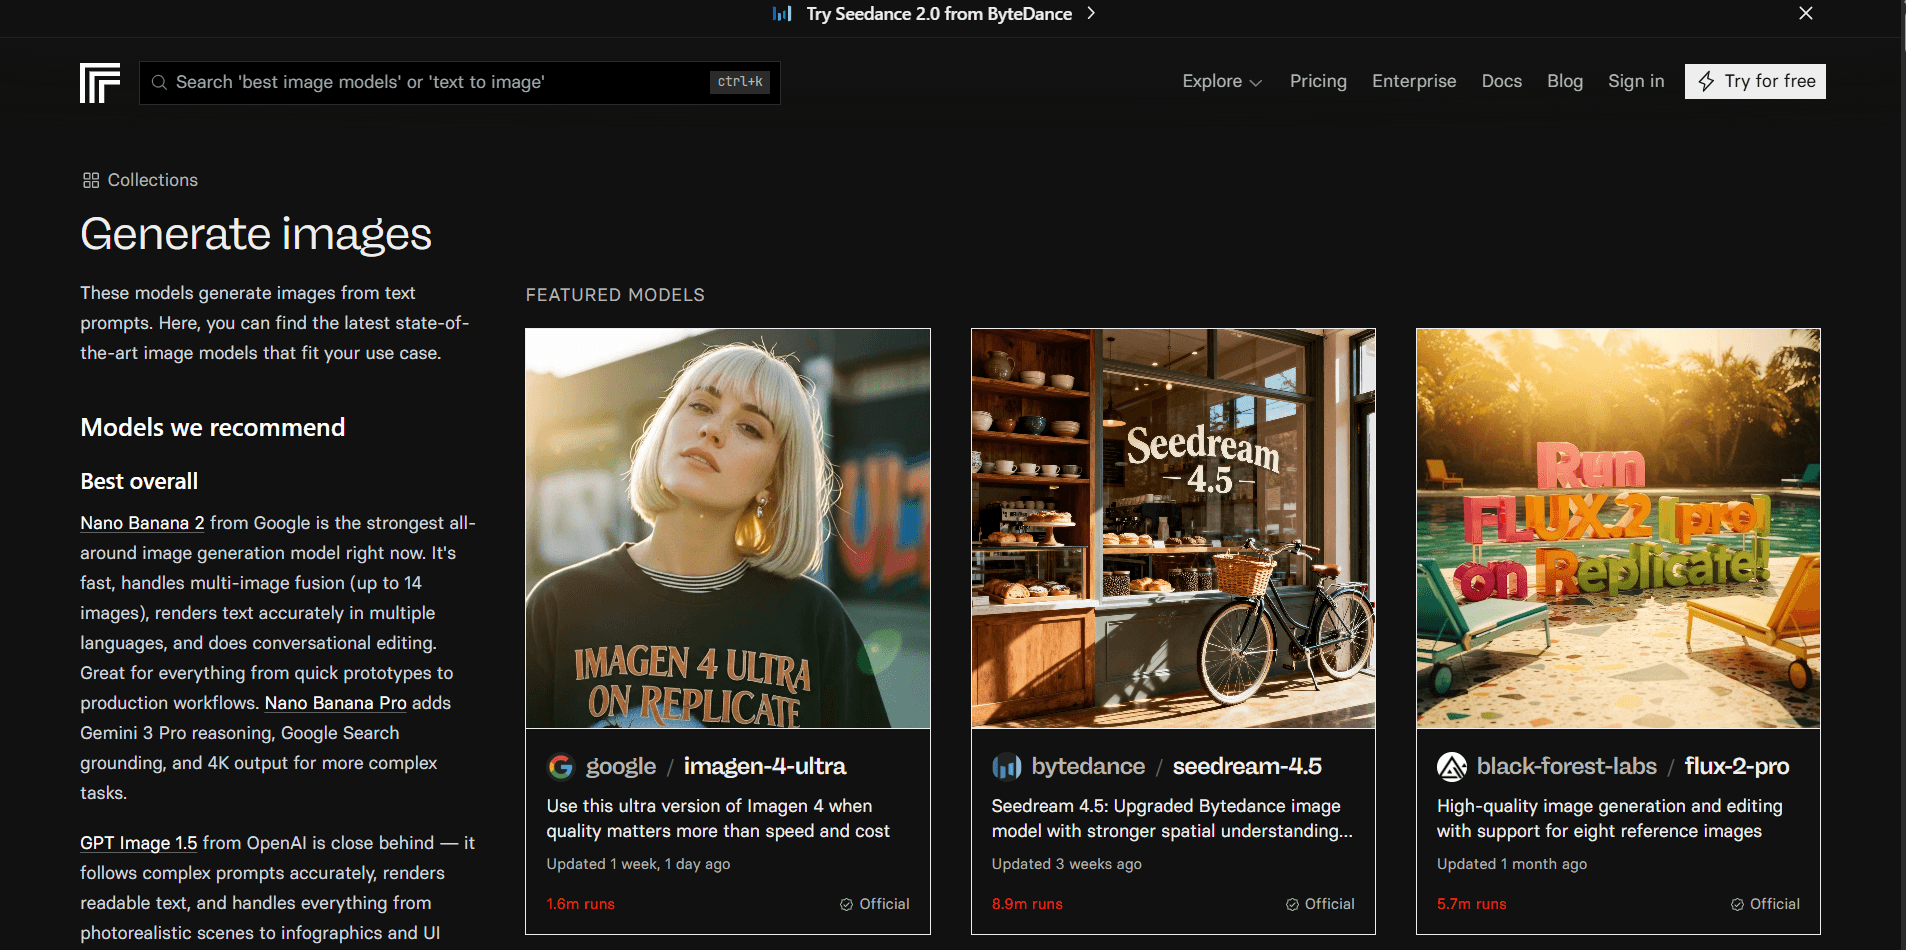Open the GPT Image 1.5 link
The width and height of the screenshot is (1906, 950).
point(139,843)
